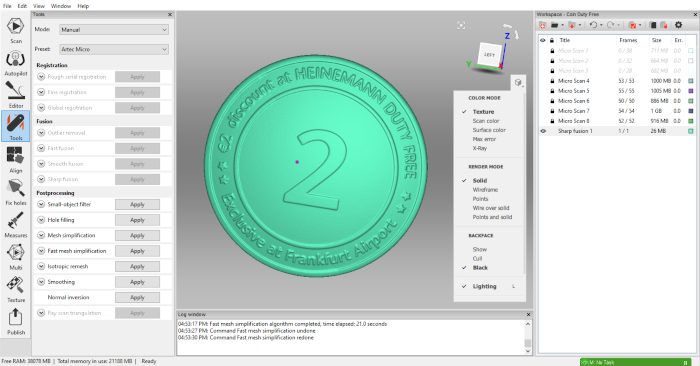Open Workspace settings gear icon
This screenshot has height=366, width=700.
coord(679,25)
